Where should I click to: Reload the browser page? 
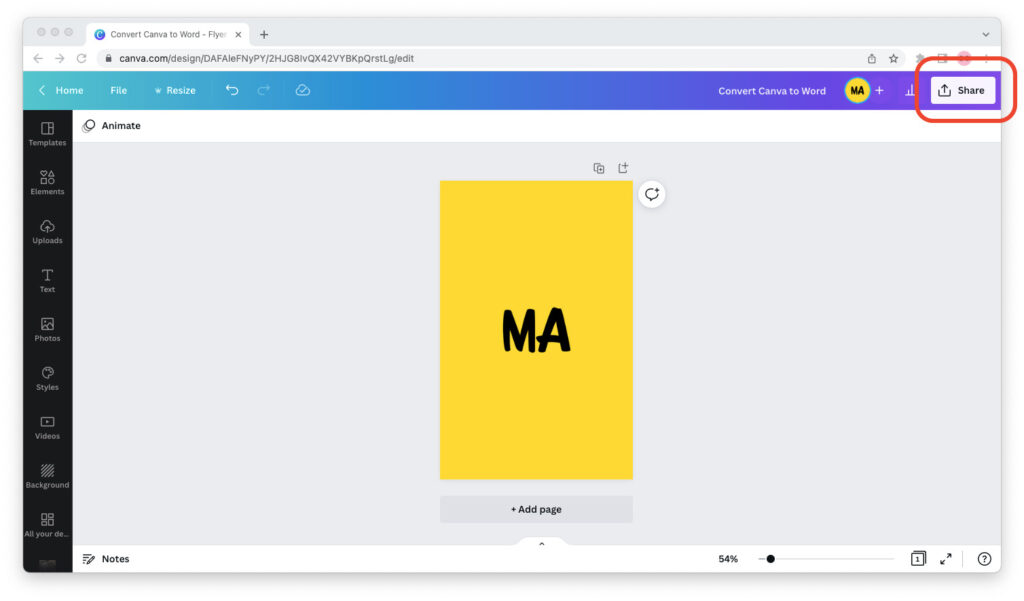82,58
